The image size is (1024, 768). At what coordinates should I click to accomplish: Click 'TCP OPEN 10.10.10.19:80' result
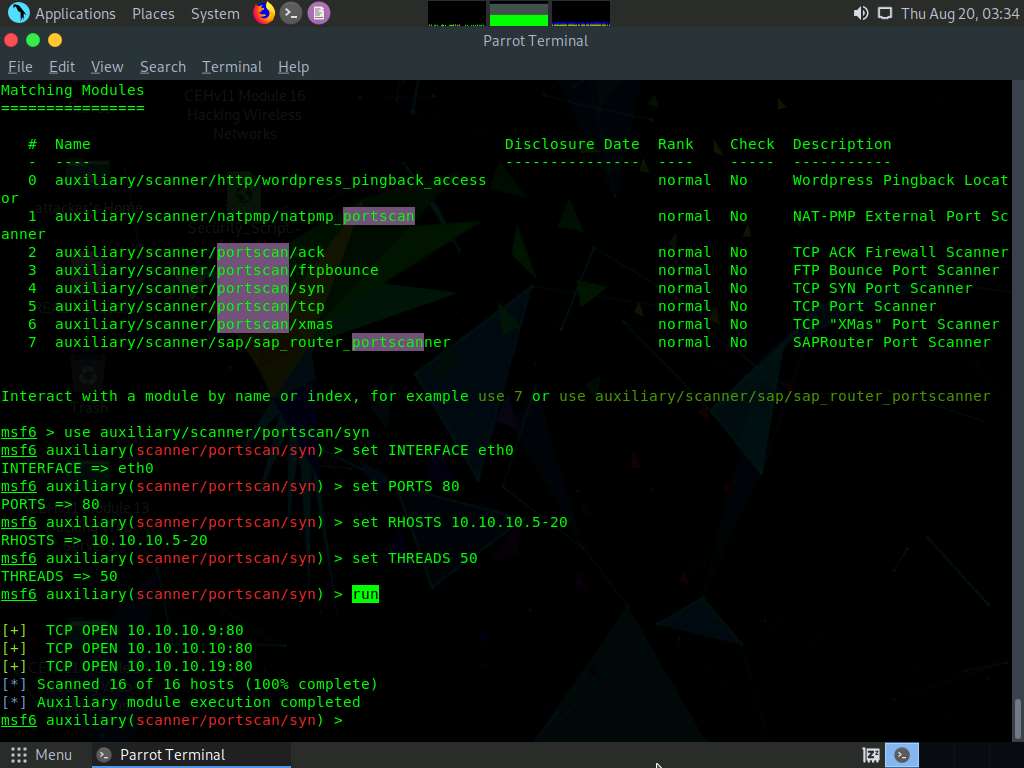click(x=149, y=666)
